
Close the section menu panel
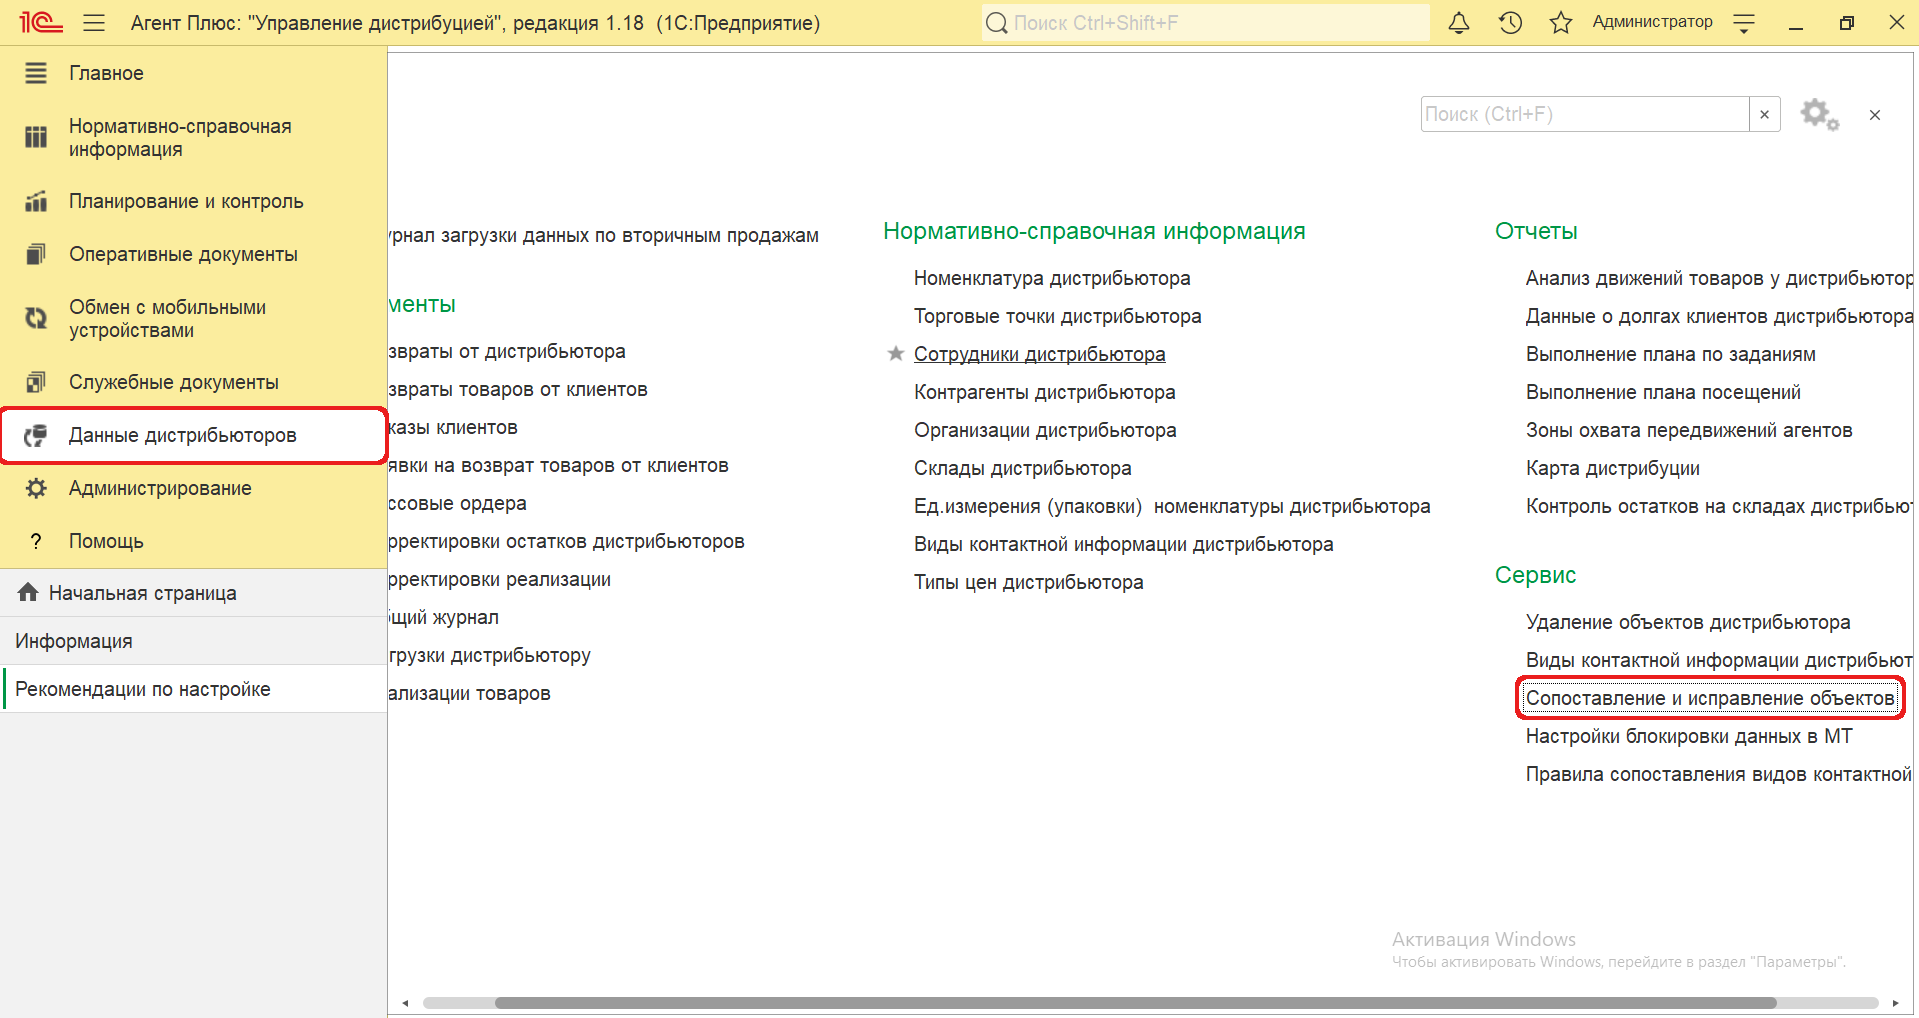pyautogui.click(x=1875, y=115)
